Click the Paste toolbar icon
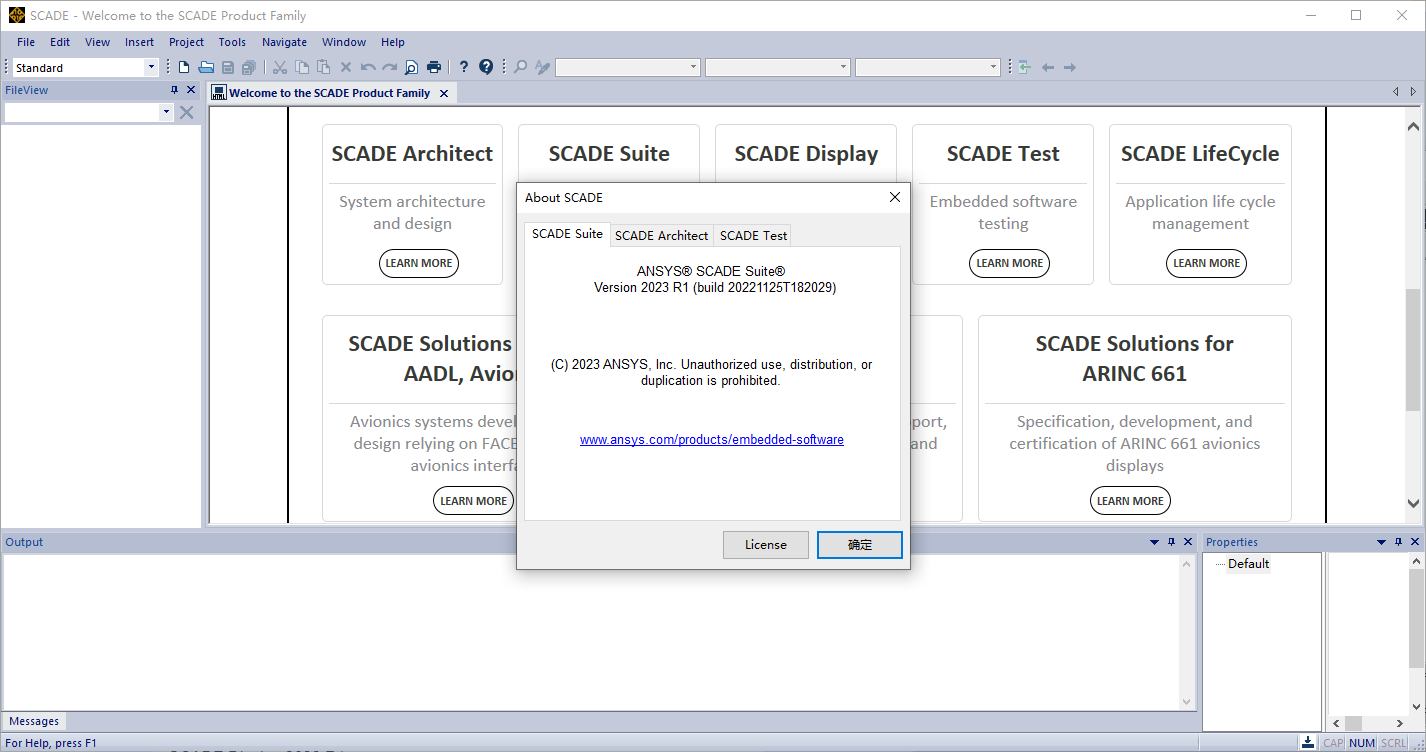Screen dimensions: 1426x752 pos(323,67)
